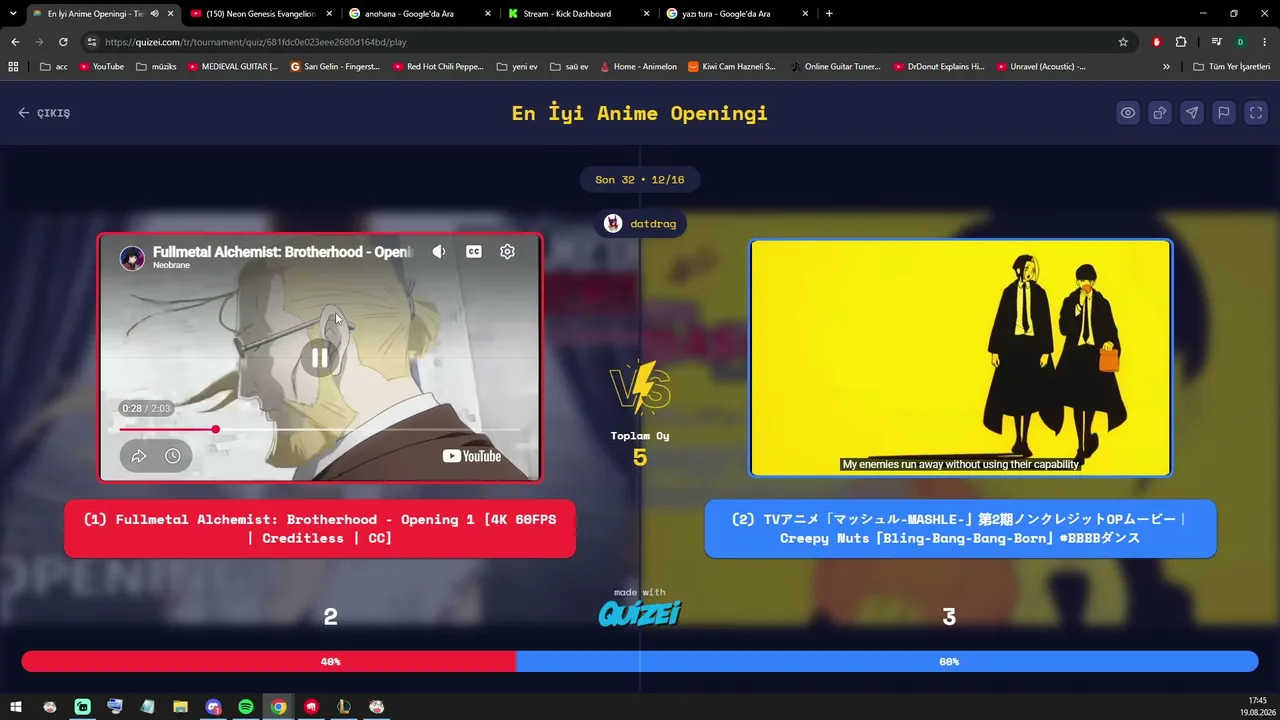
Task: Click the video share arrow button
Action: click(x=139, y=456)
